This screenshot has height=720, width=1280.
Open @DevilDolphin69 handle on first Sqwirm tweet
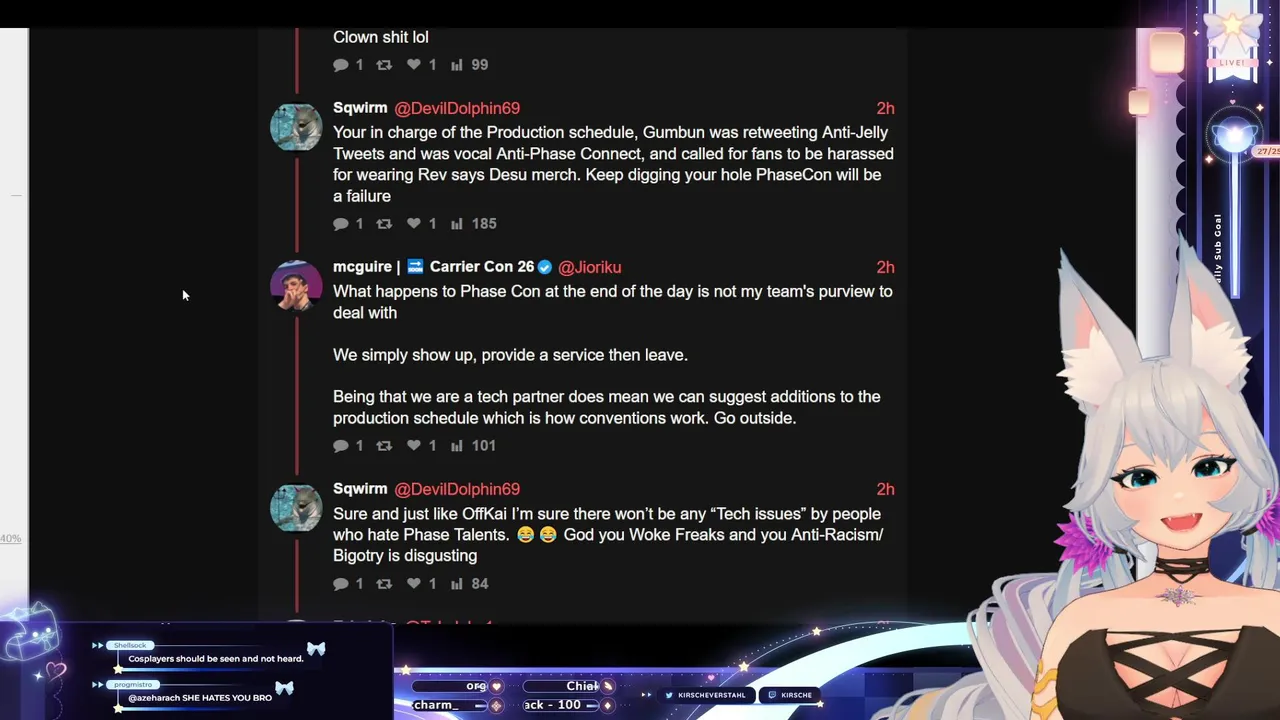click(457, 108)
